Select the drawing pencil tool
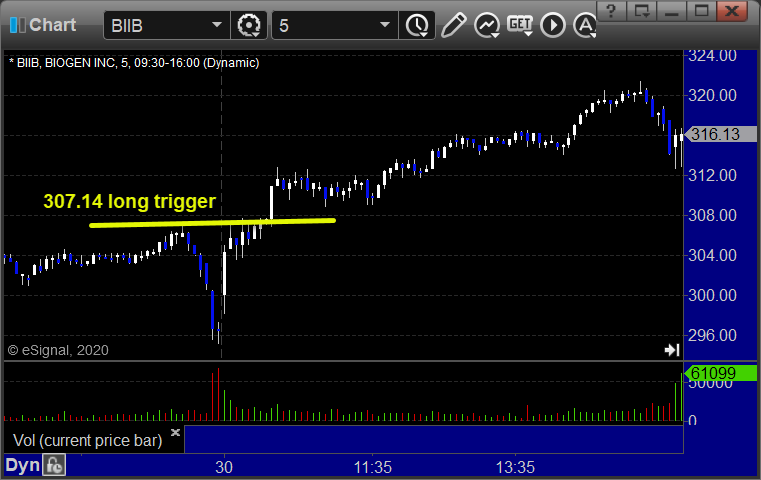Screen dimensions: 761x480 click(x=454, y=25)
